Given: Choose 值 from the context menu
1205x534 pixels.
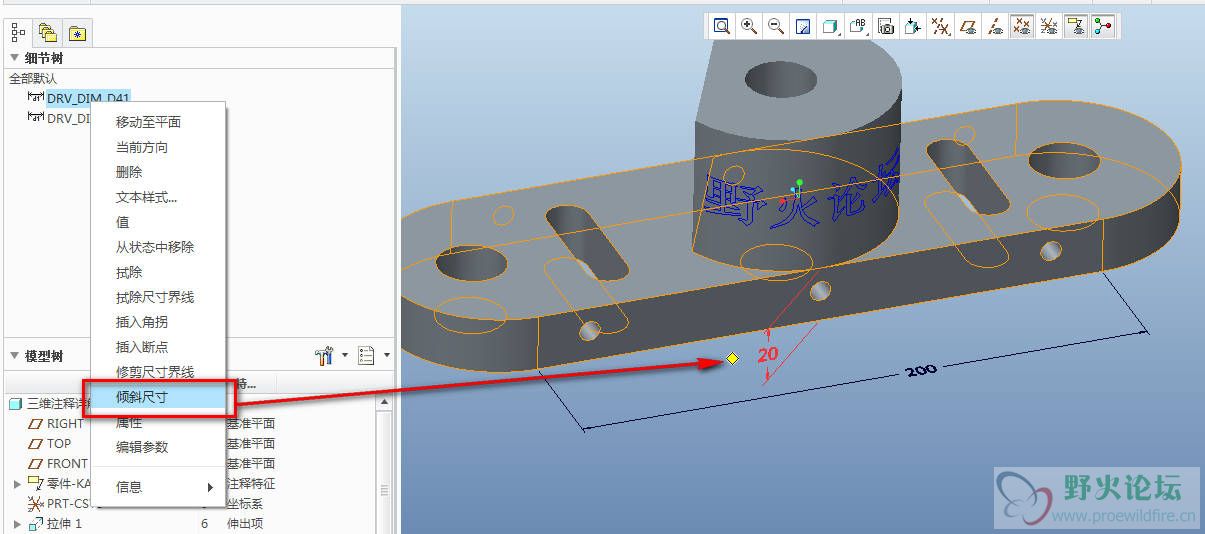Looking at the screenshot, I should click(x=159, y=222).
